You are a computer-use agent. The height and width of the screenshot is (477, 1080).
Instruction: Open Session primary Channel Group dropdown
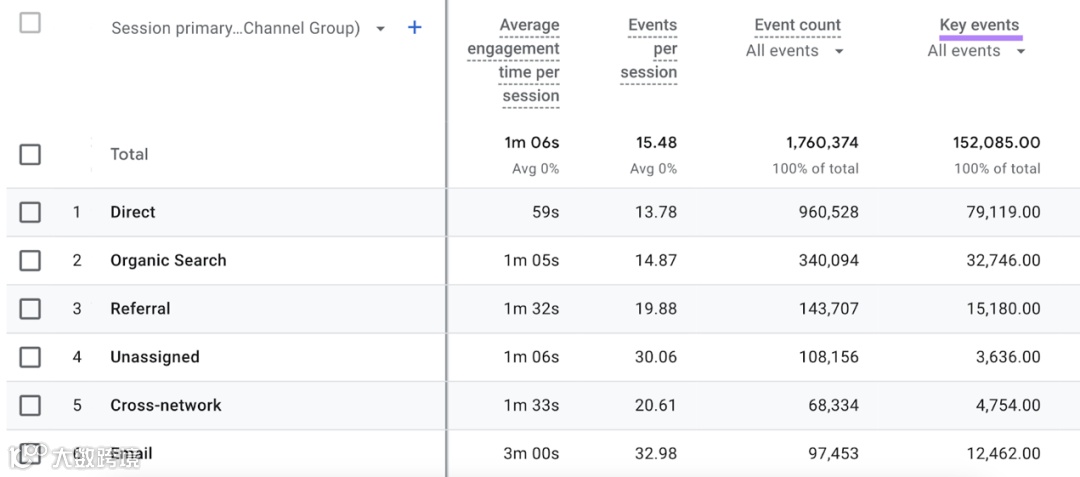380,29
